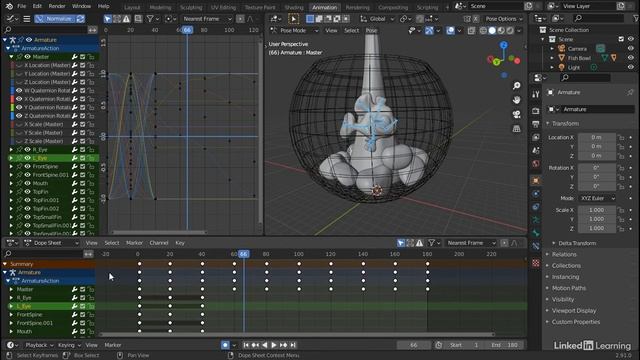Screen dimensions: 640x360
Task: Select wireframe viewport shading icon
Action: pyautogui.click(x=483, y=31)
